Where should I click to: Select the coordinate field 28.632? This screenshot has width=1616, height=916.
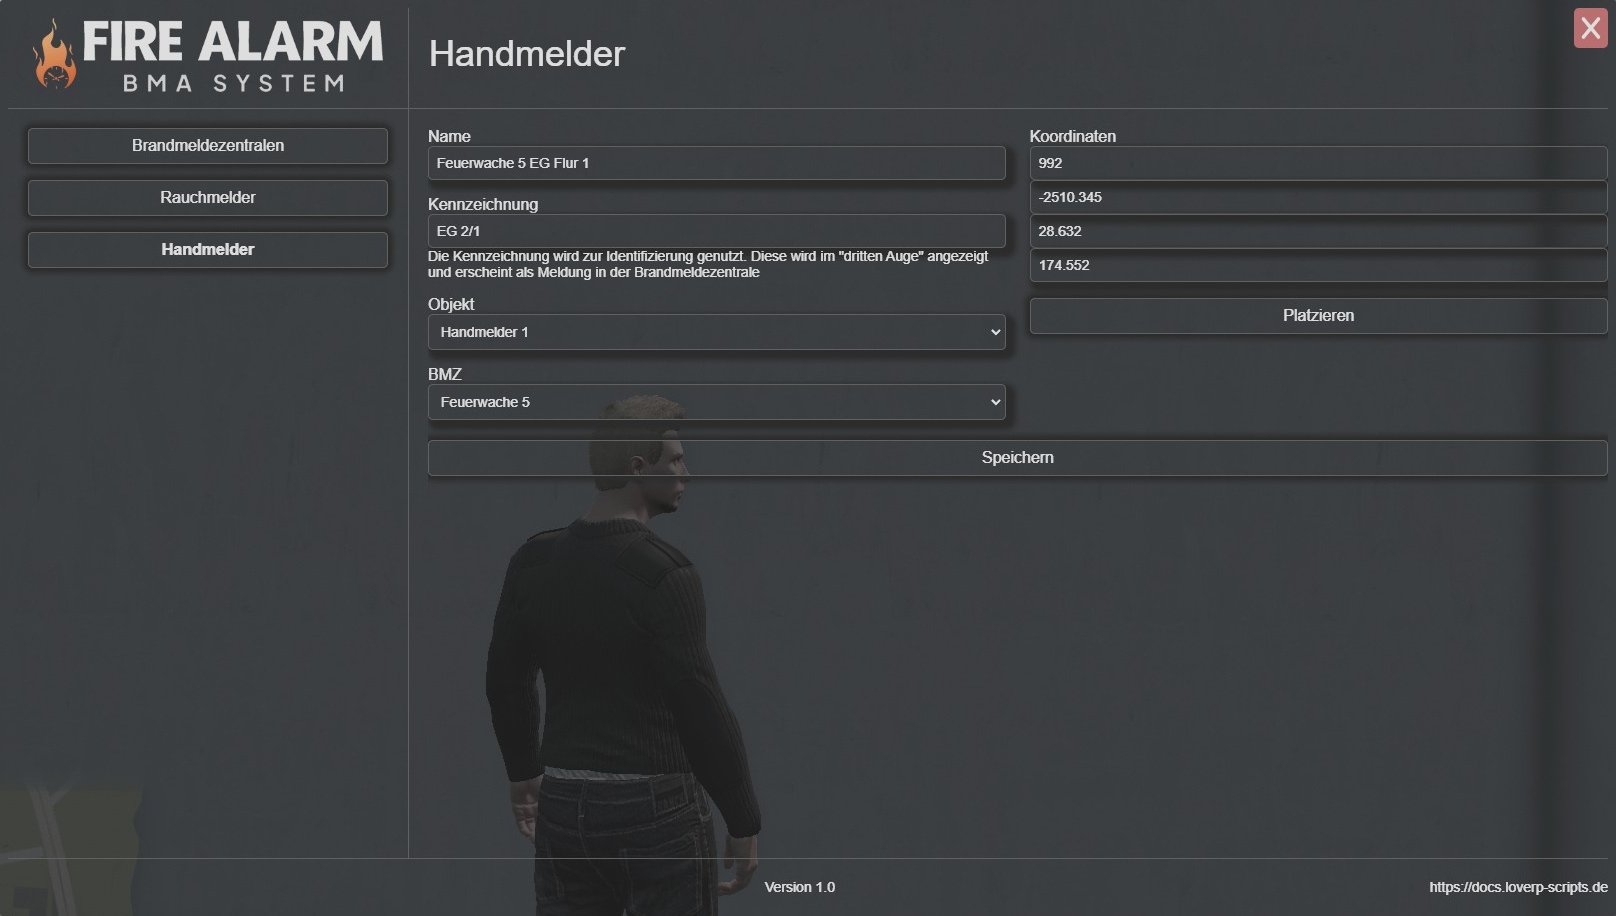coord(1318,231)
